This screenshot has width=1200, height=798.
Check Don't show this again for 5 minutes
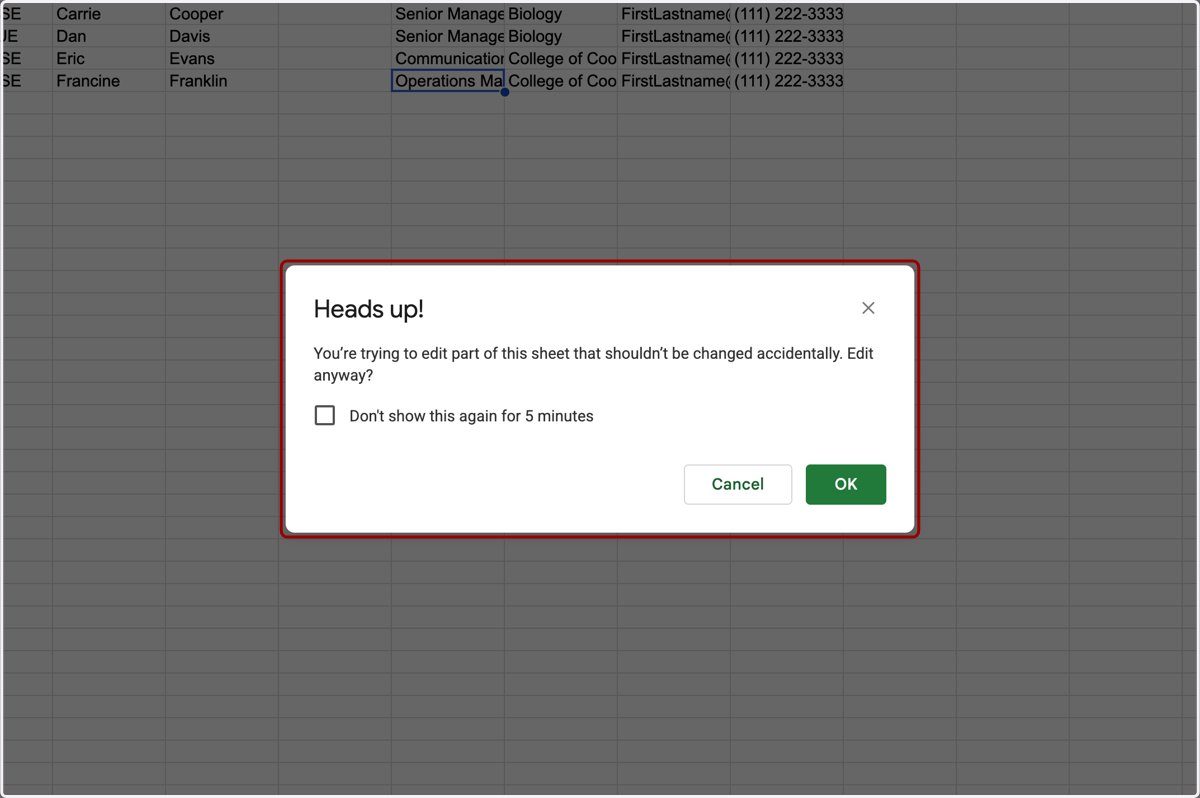click(325, 415)
